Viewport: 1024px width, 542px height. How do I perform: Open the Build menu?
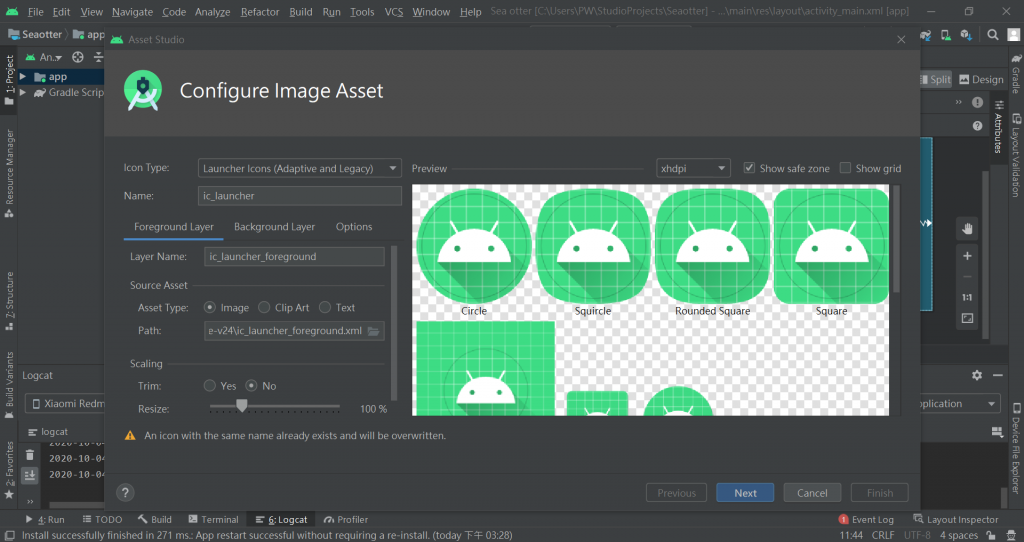[300, 12]
